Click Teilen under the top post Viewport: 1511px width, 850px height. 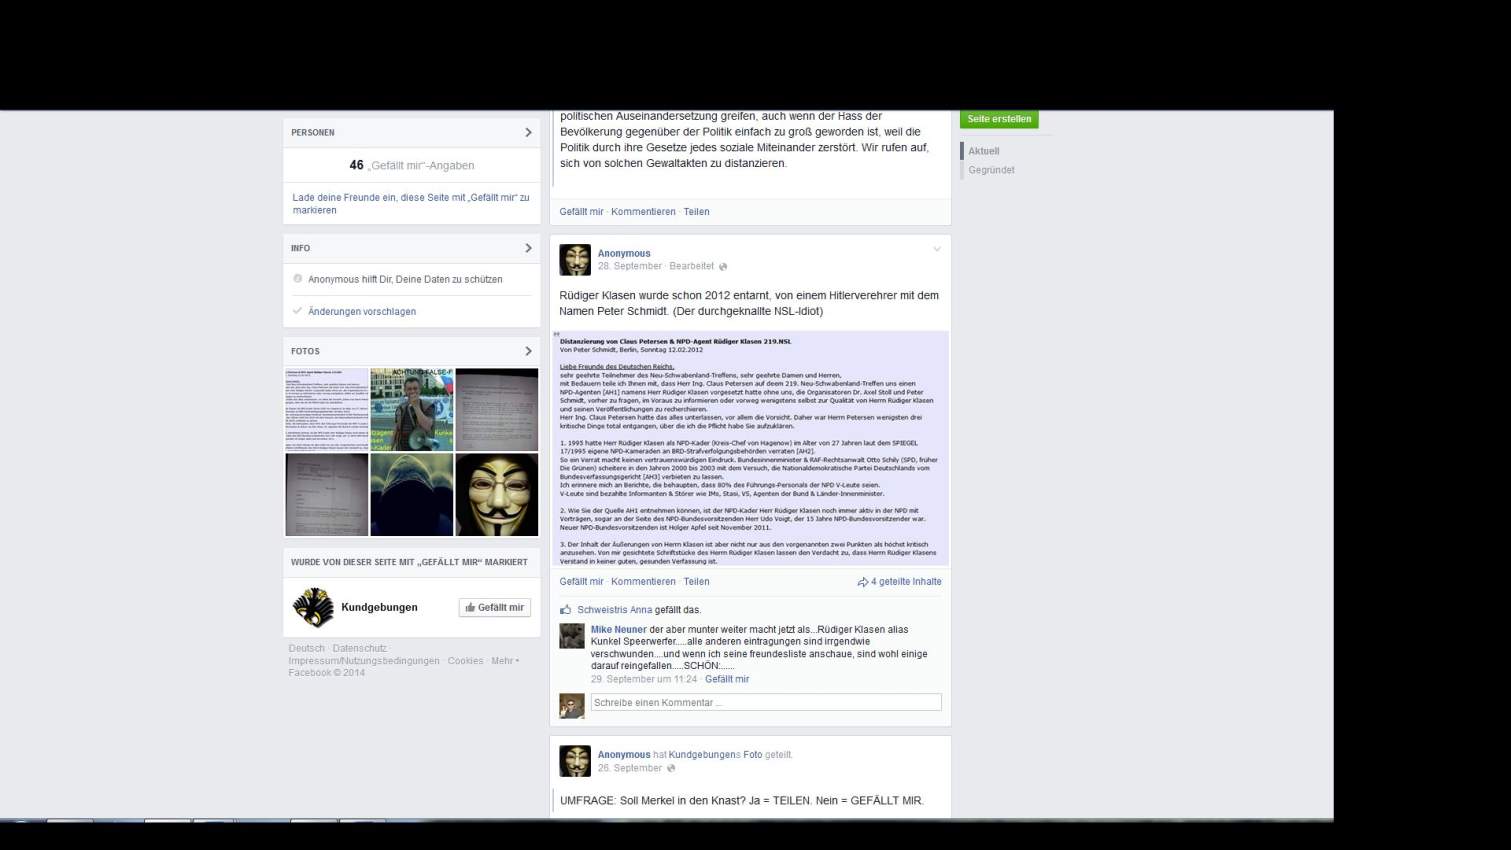(x=696, y=211)
